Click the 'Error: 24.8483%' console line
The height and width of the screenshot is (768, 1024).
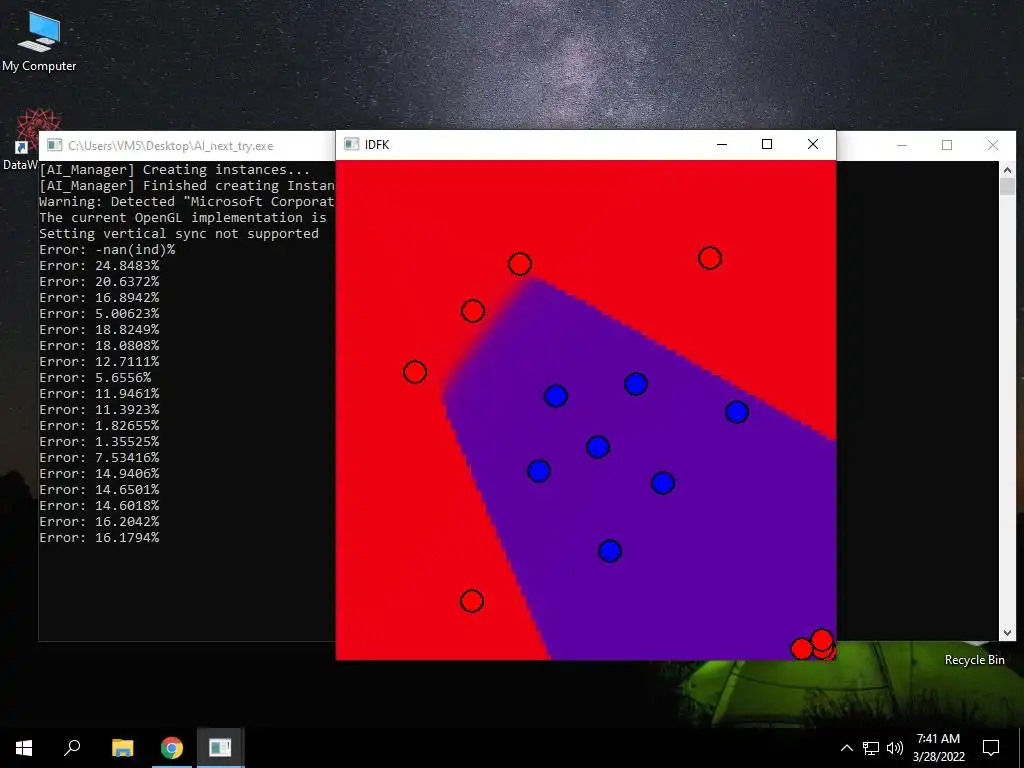click(99, 266)
